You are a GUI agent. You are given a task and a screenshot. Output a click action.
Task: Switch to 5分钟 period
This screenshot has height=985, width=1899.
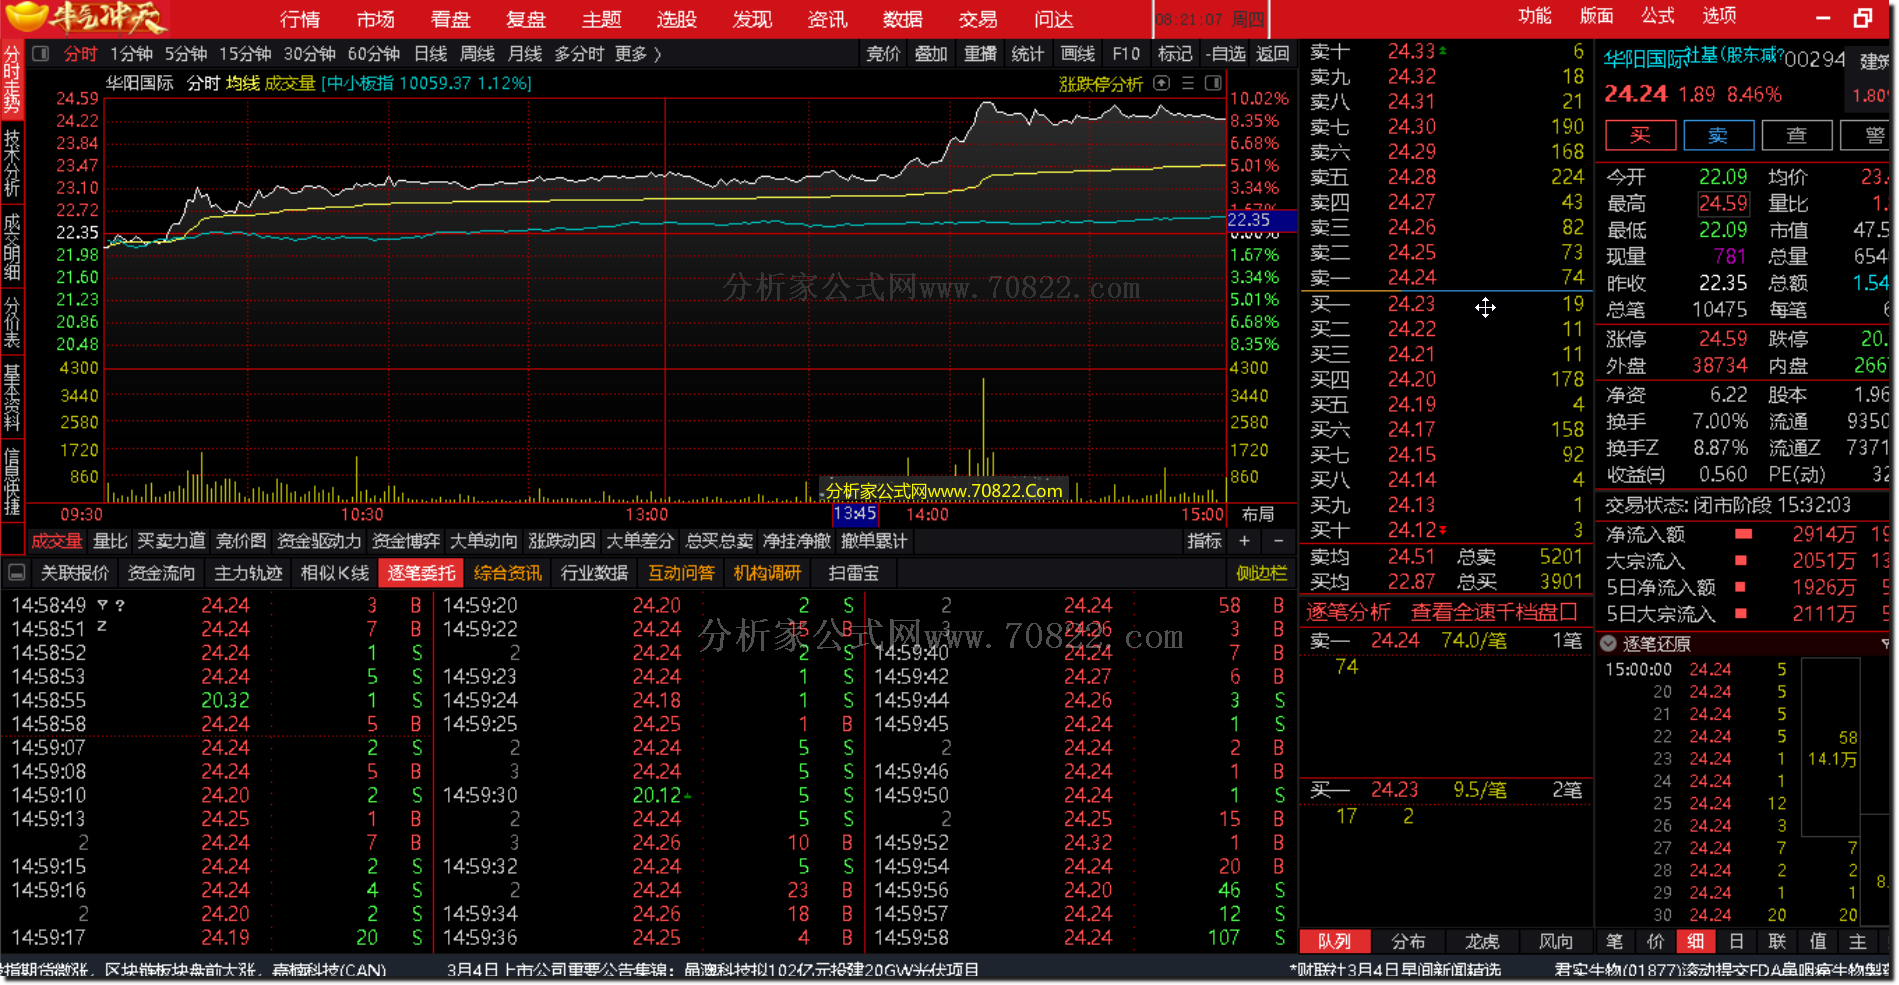(x=186, y=54)
